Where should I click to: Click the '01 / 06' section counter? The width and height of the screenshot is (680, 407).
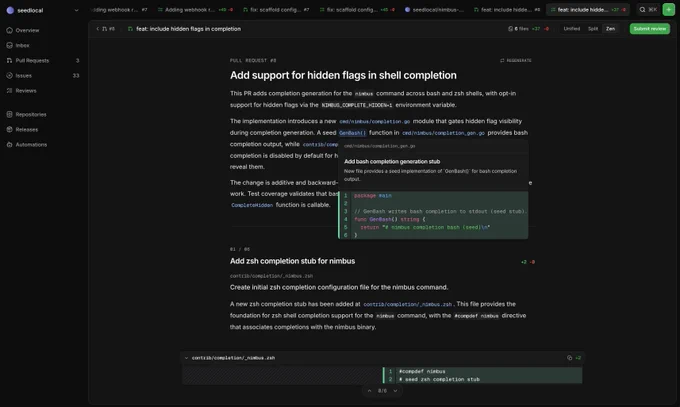click(x=240, y=249)
